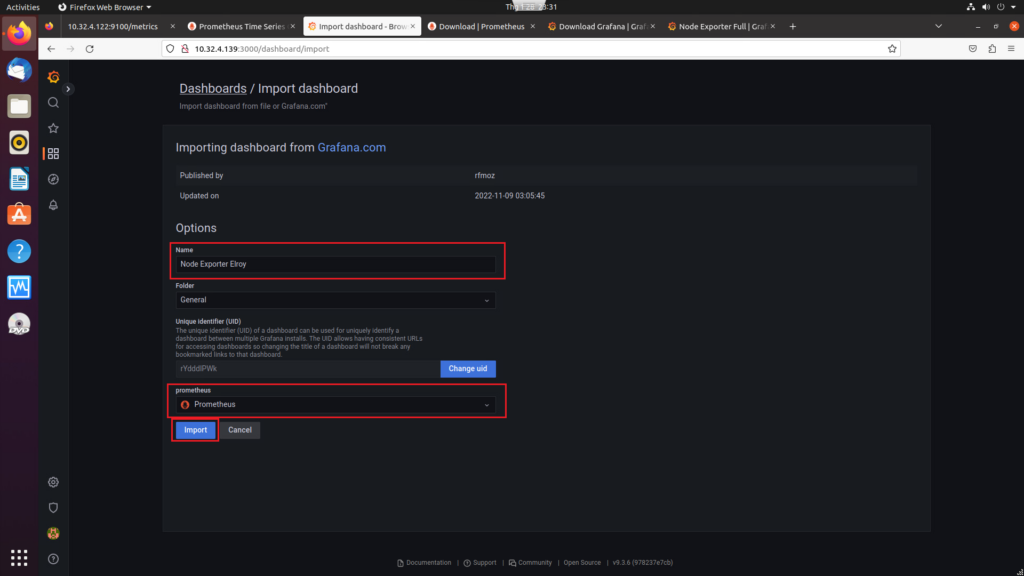Open the Server admin shield icon
The width and height of the screenshot is (1024, 576).
click(54, 507)
